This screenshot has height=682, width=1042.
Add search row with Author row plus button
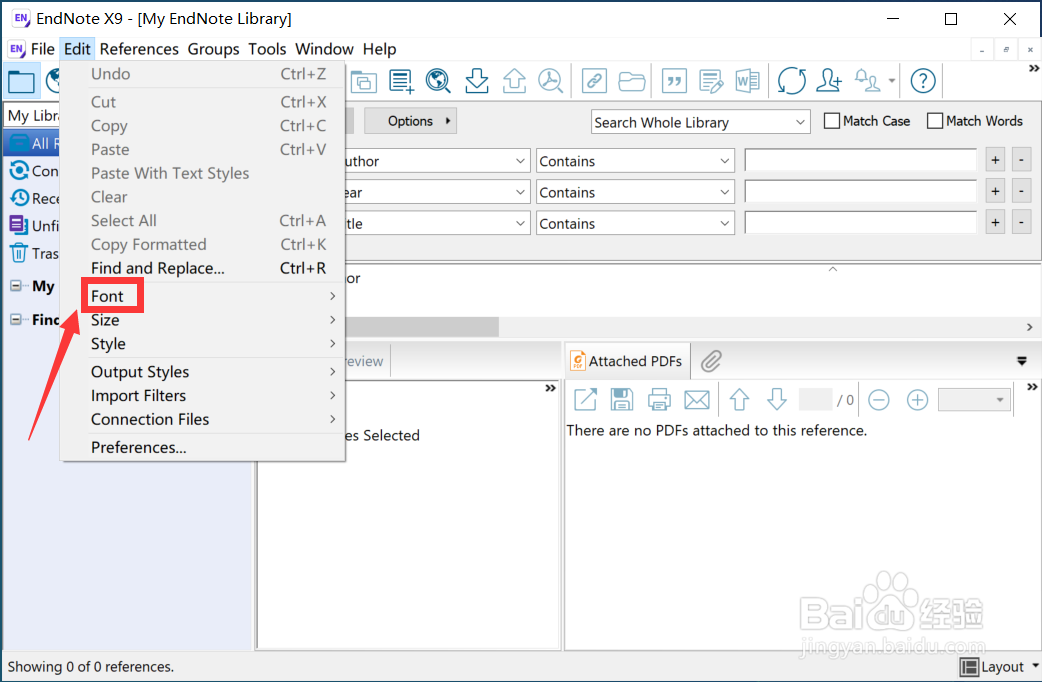(x=995, y=160)
